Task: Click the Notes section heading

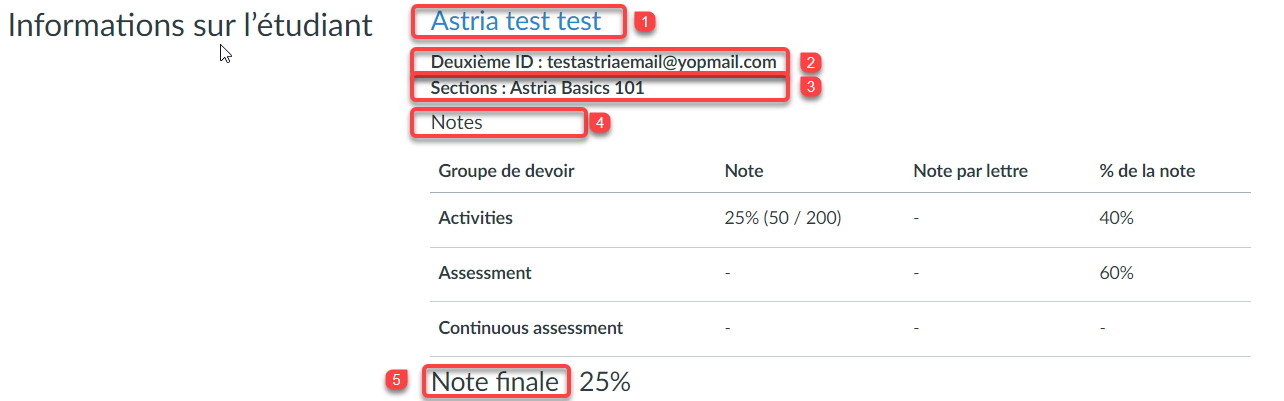Action: [x=456, y=123]
